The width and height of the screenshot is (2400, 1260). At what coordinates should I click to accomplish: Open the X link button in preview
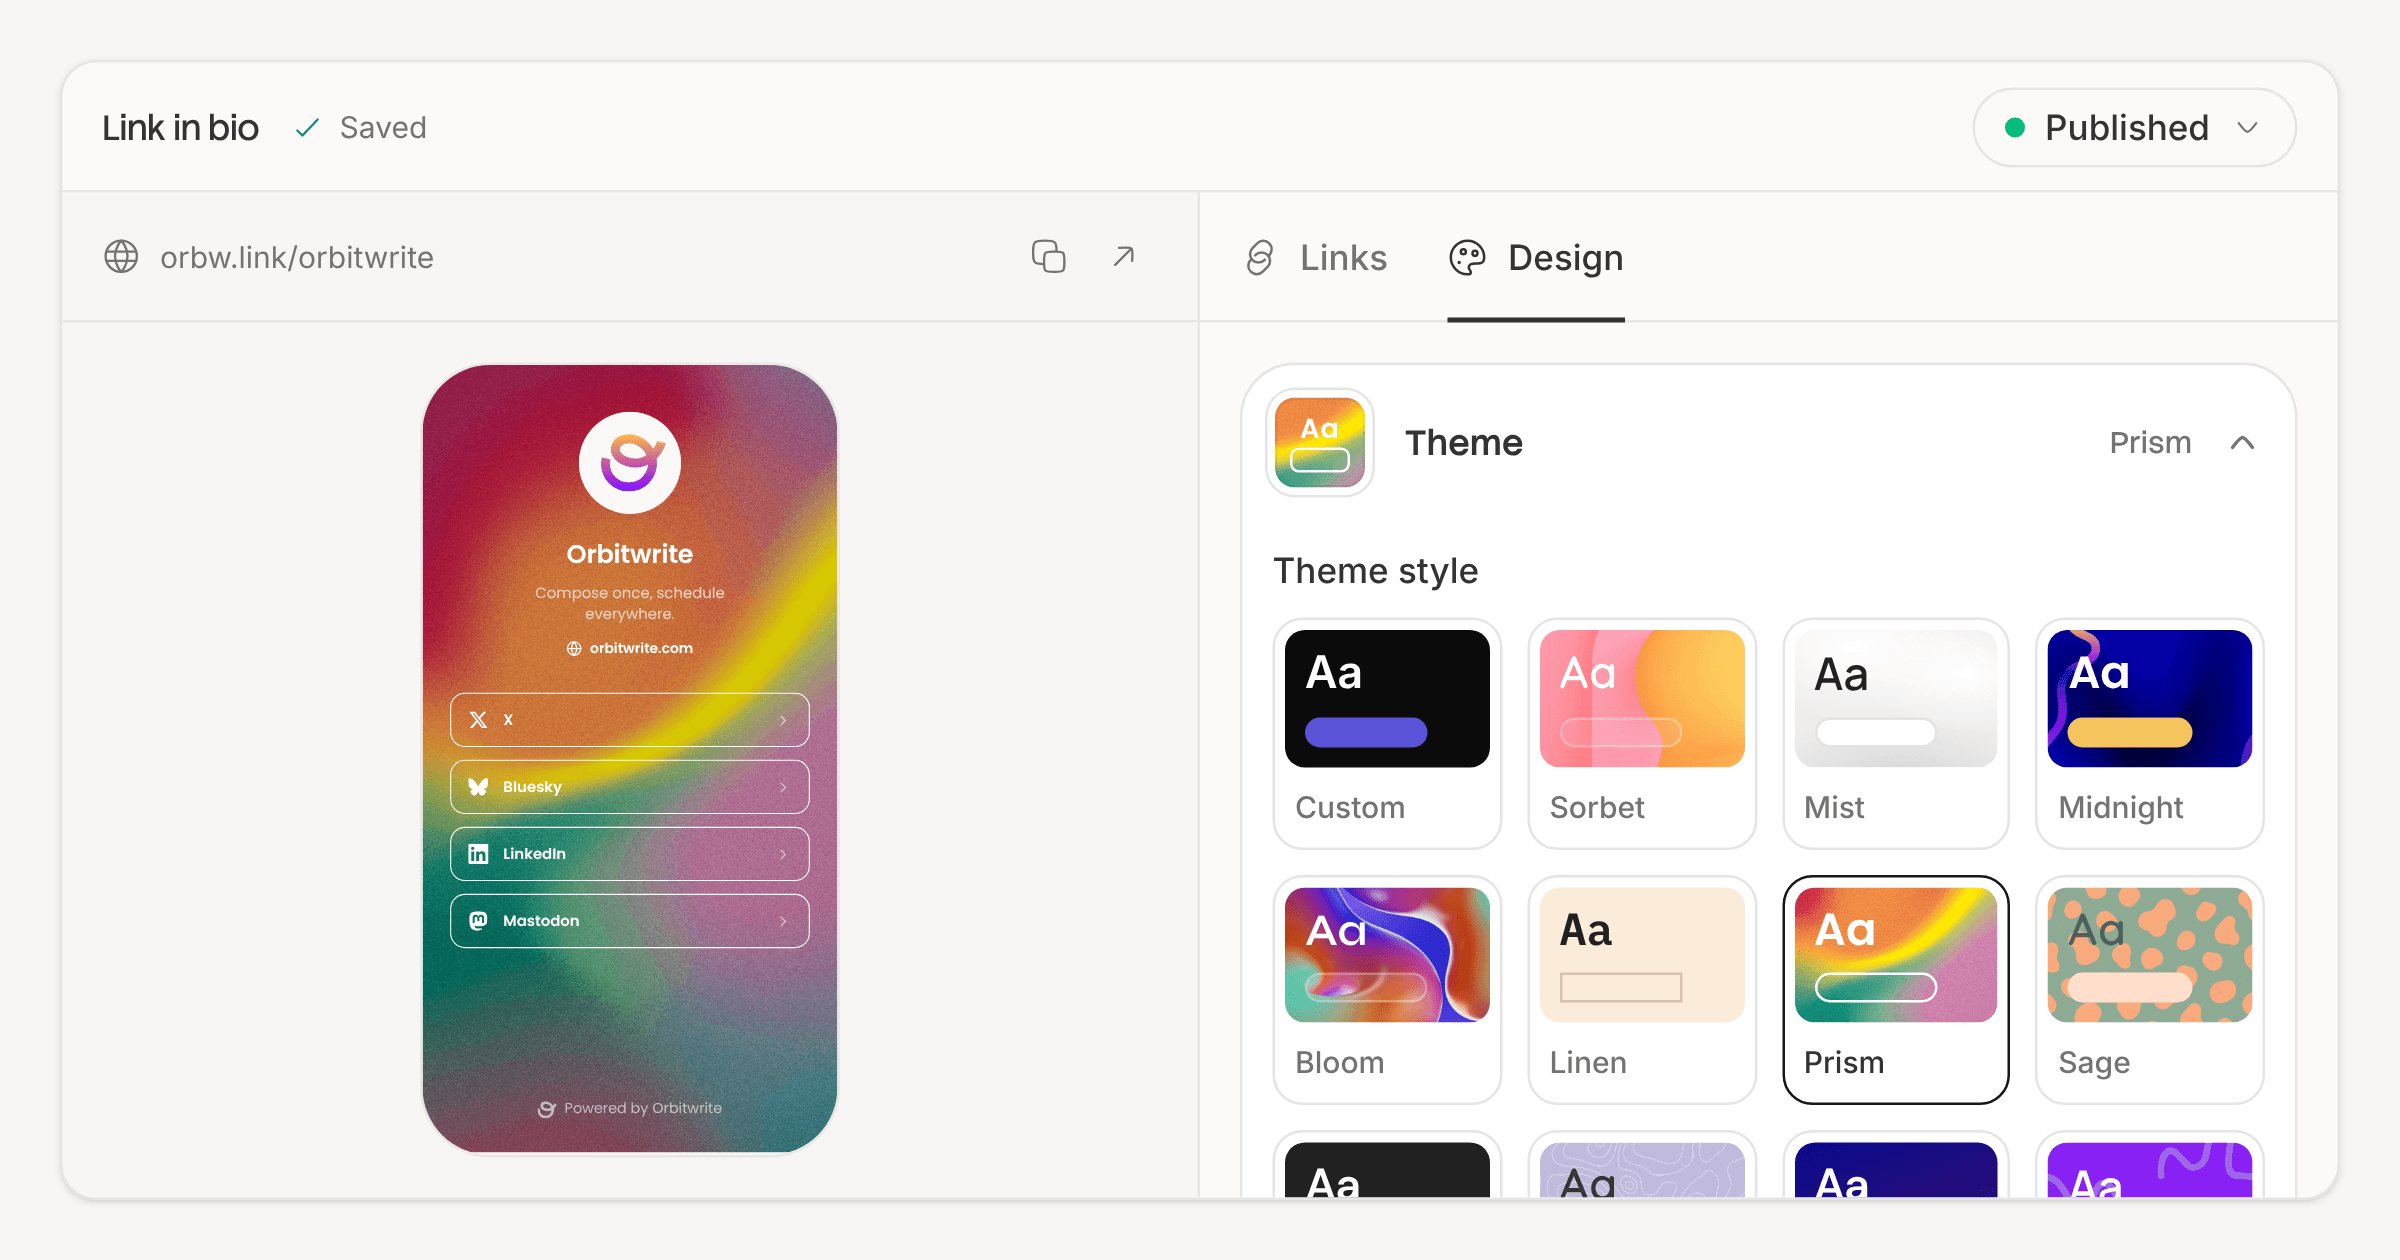click(630, 720)
